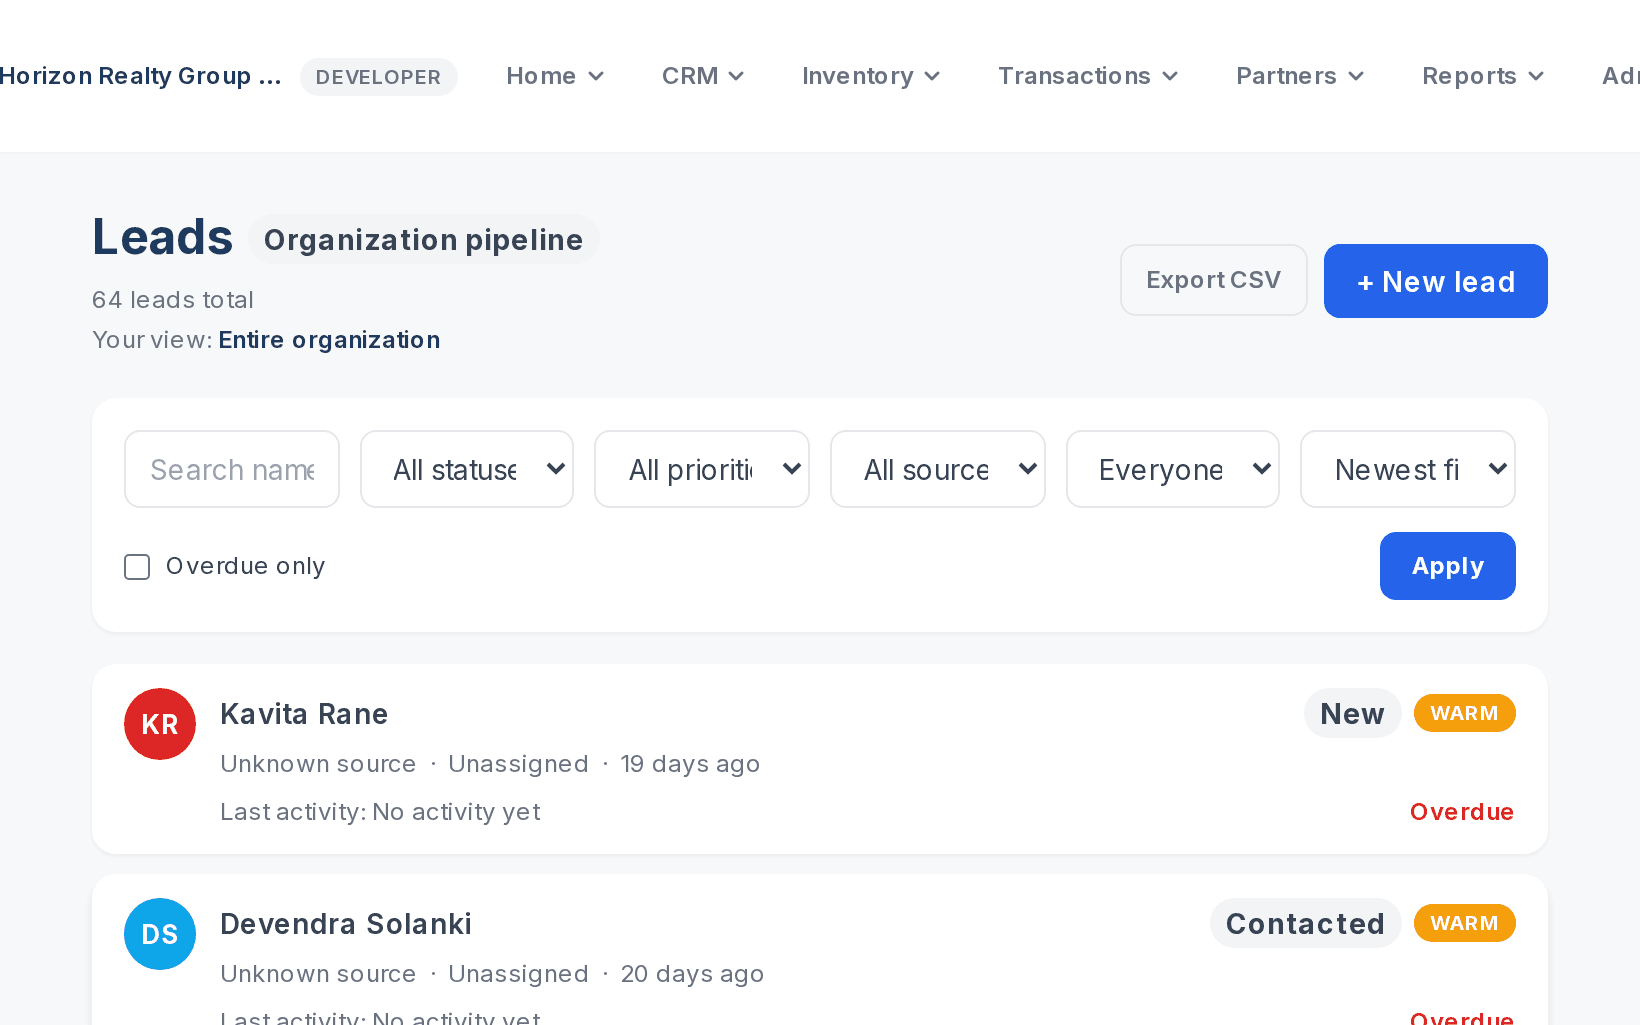The height and width of the screenshot is (1025, 1640).
Task: Open the Newest first sort dropdown
Action: pos(1408,469)
